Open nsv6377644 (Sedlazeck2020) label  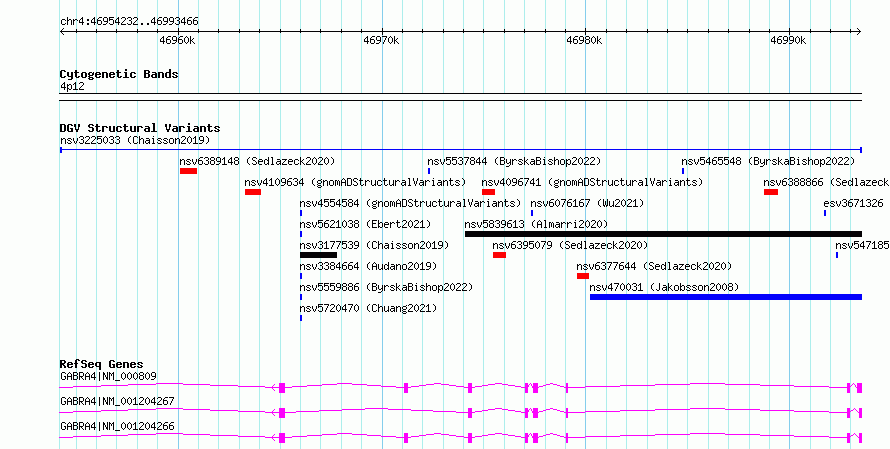pos(654,266)
